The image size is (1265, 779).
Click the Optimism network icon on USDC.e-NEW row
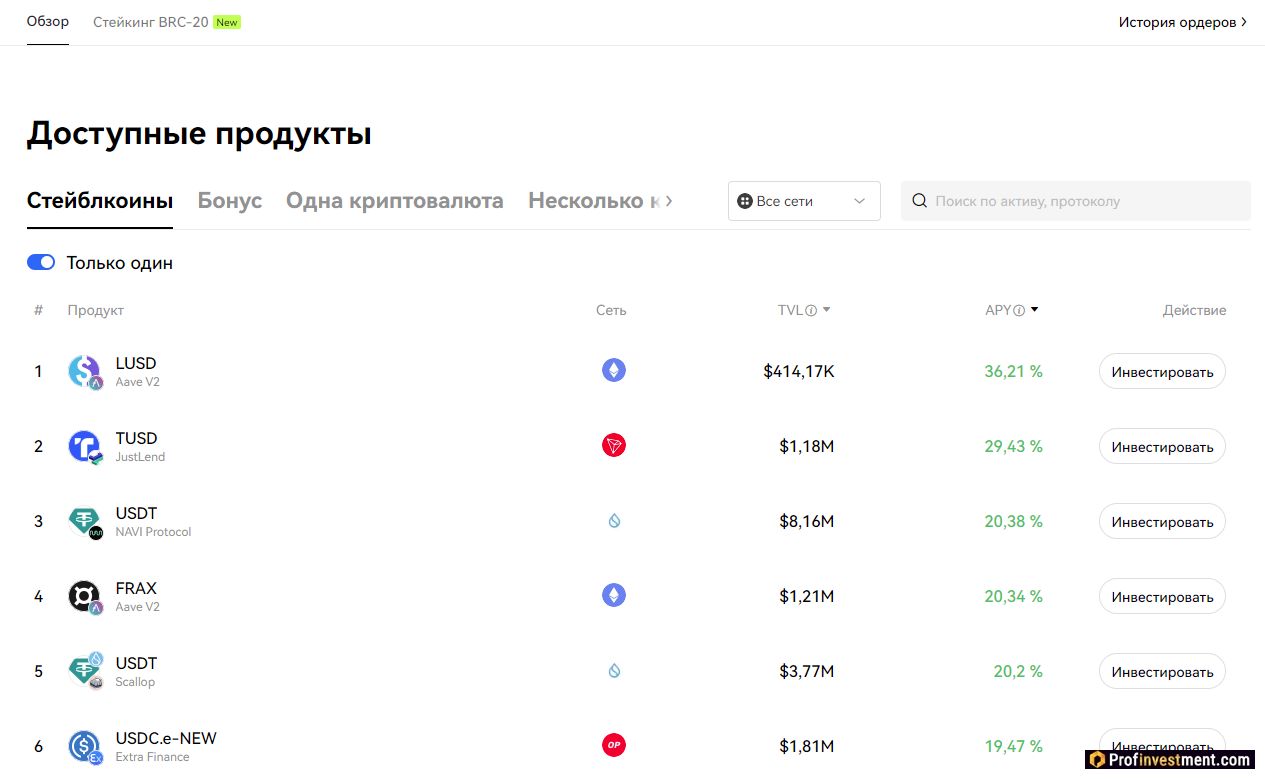[613, 745]
